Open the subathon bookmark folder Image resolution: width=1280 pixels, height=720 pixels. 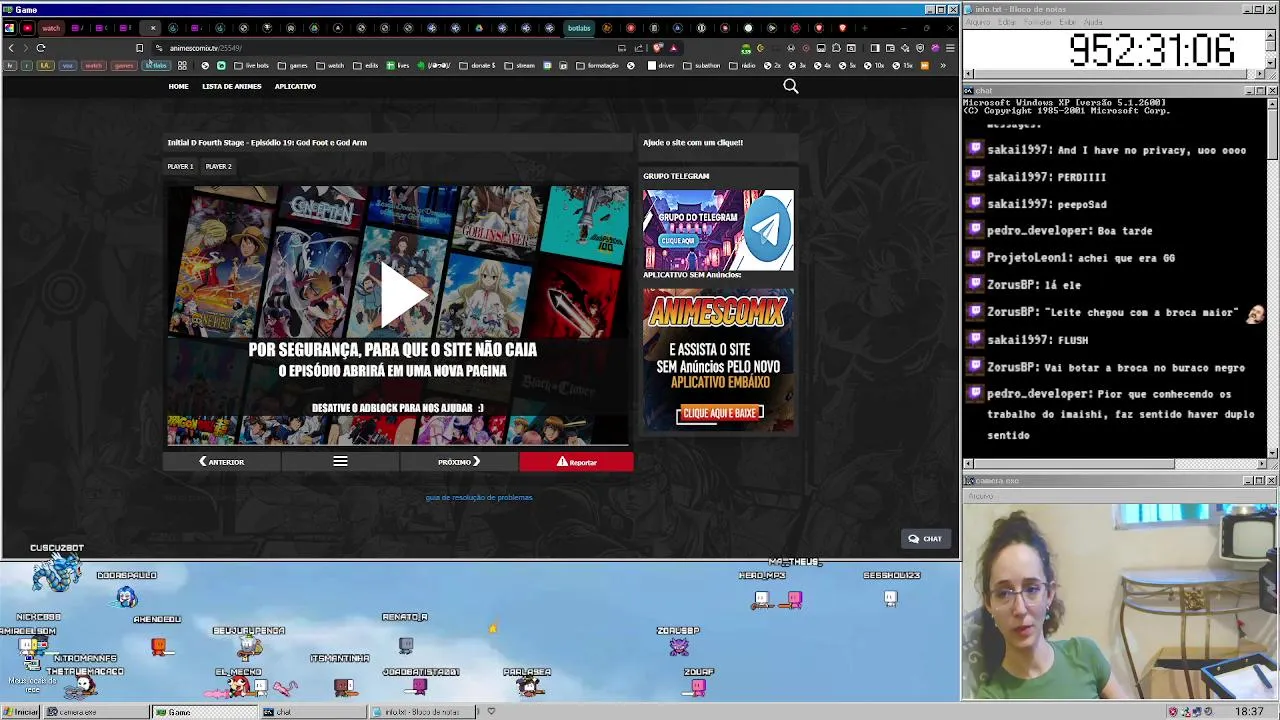(x=701, y=66)
